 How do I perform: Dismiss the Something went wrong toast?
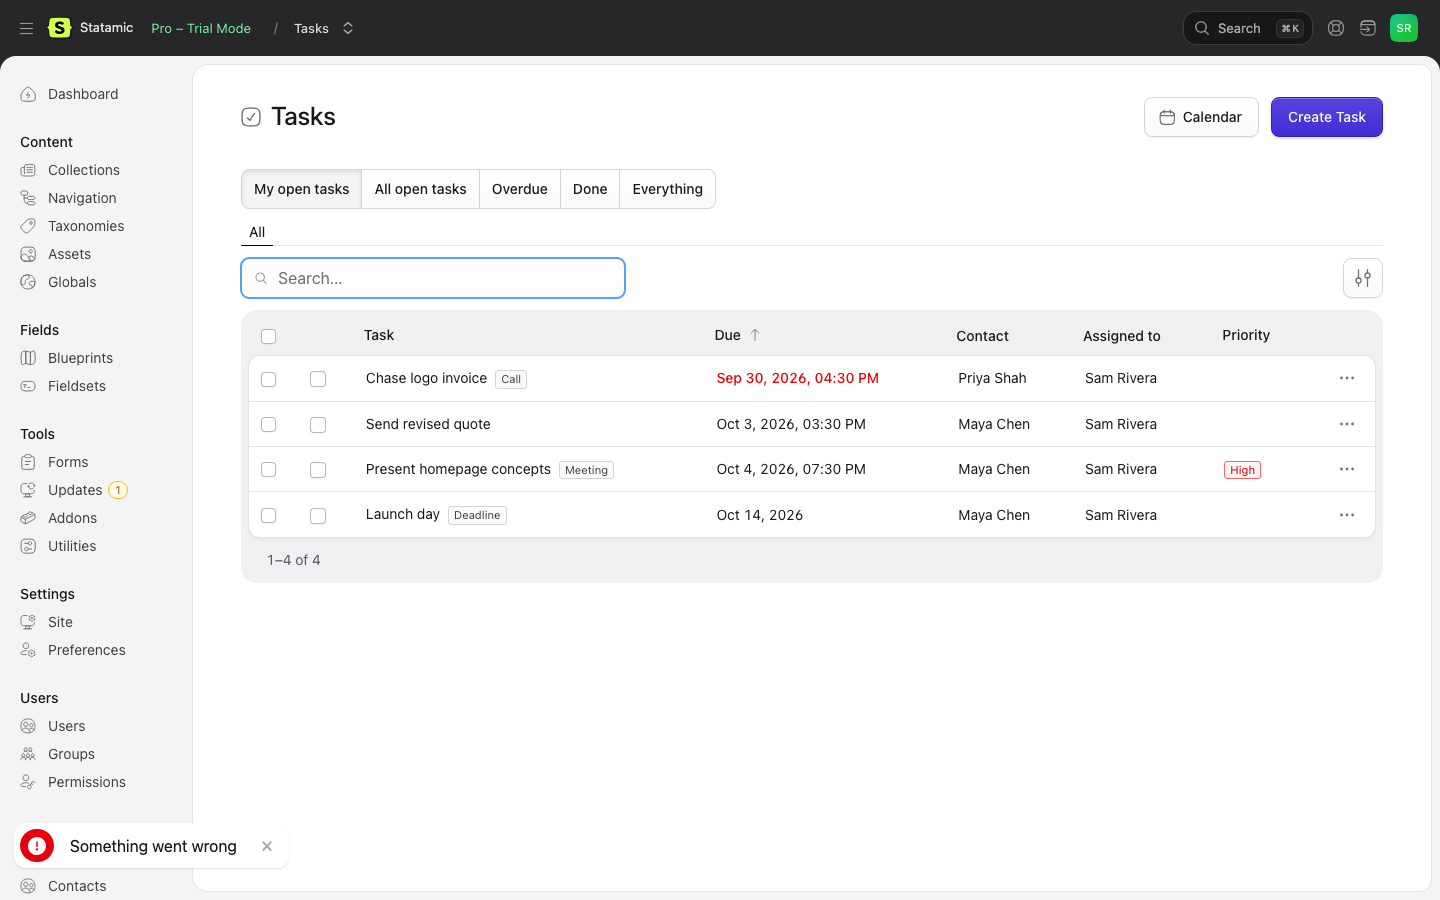267,846
